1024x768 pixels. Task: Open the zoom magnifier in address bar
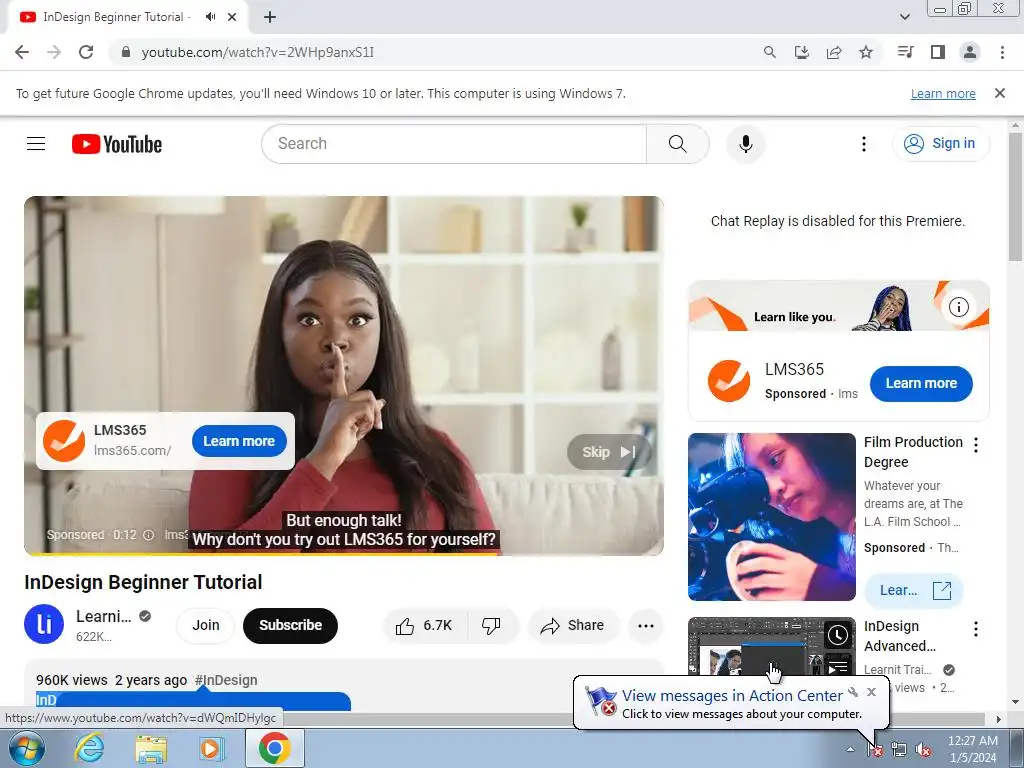[x=770, y=52]
